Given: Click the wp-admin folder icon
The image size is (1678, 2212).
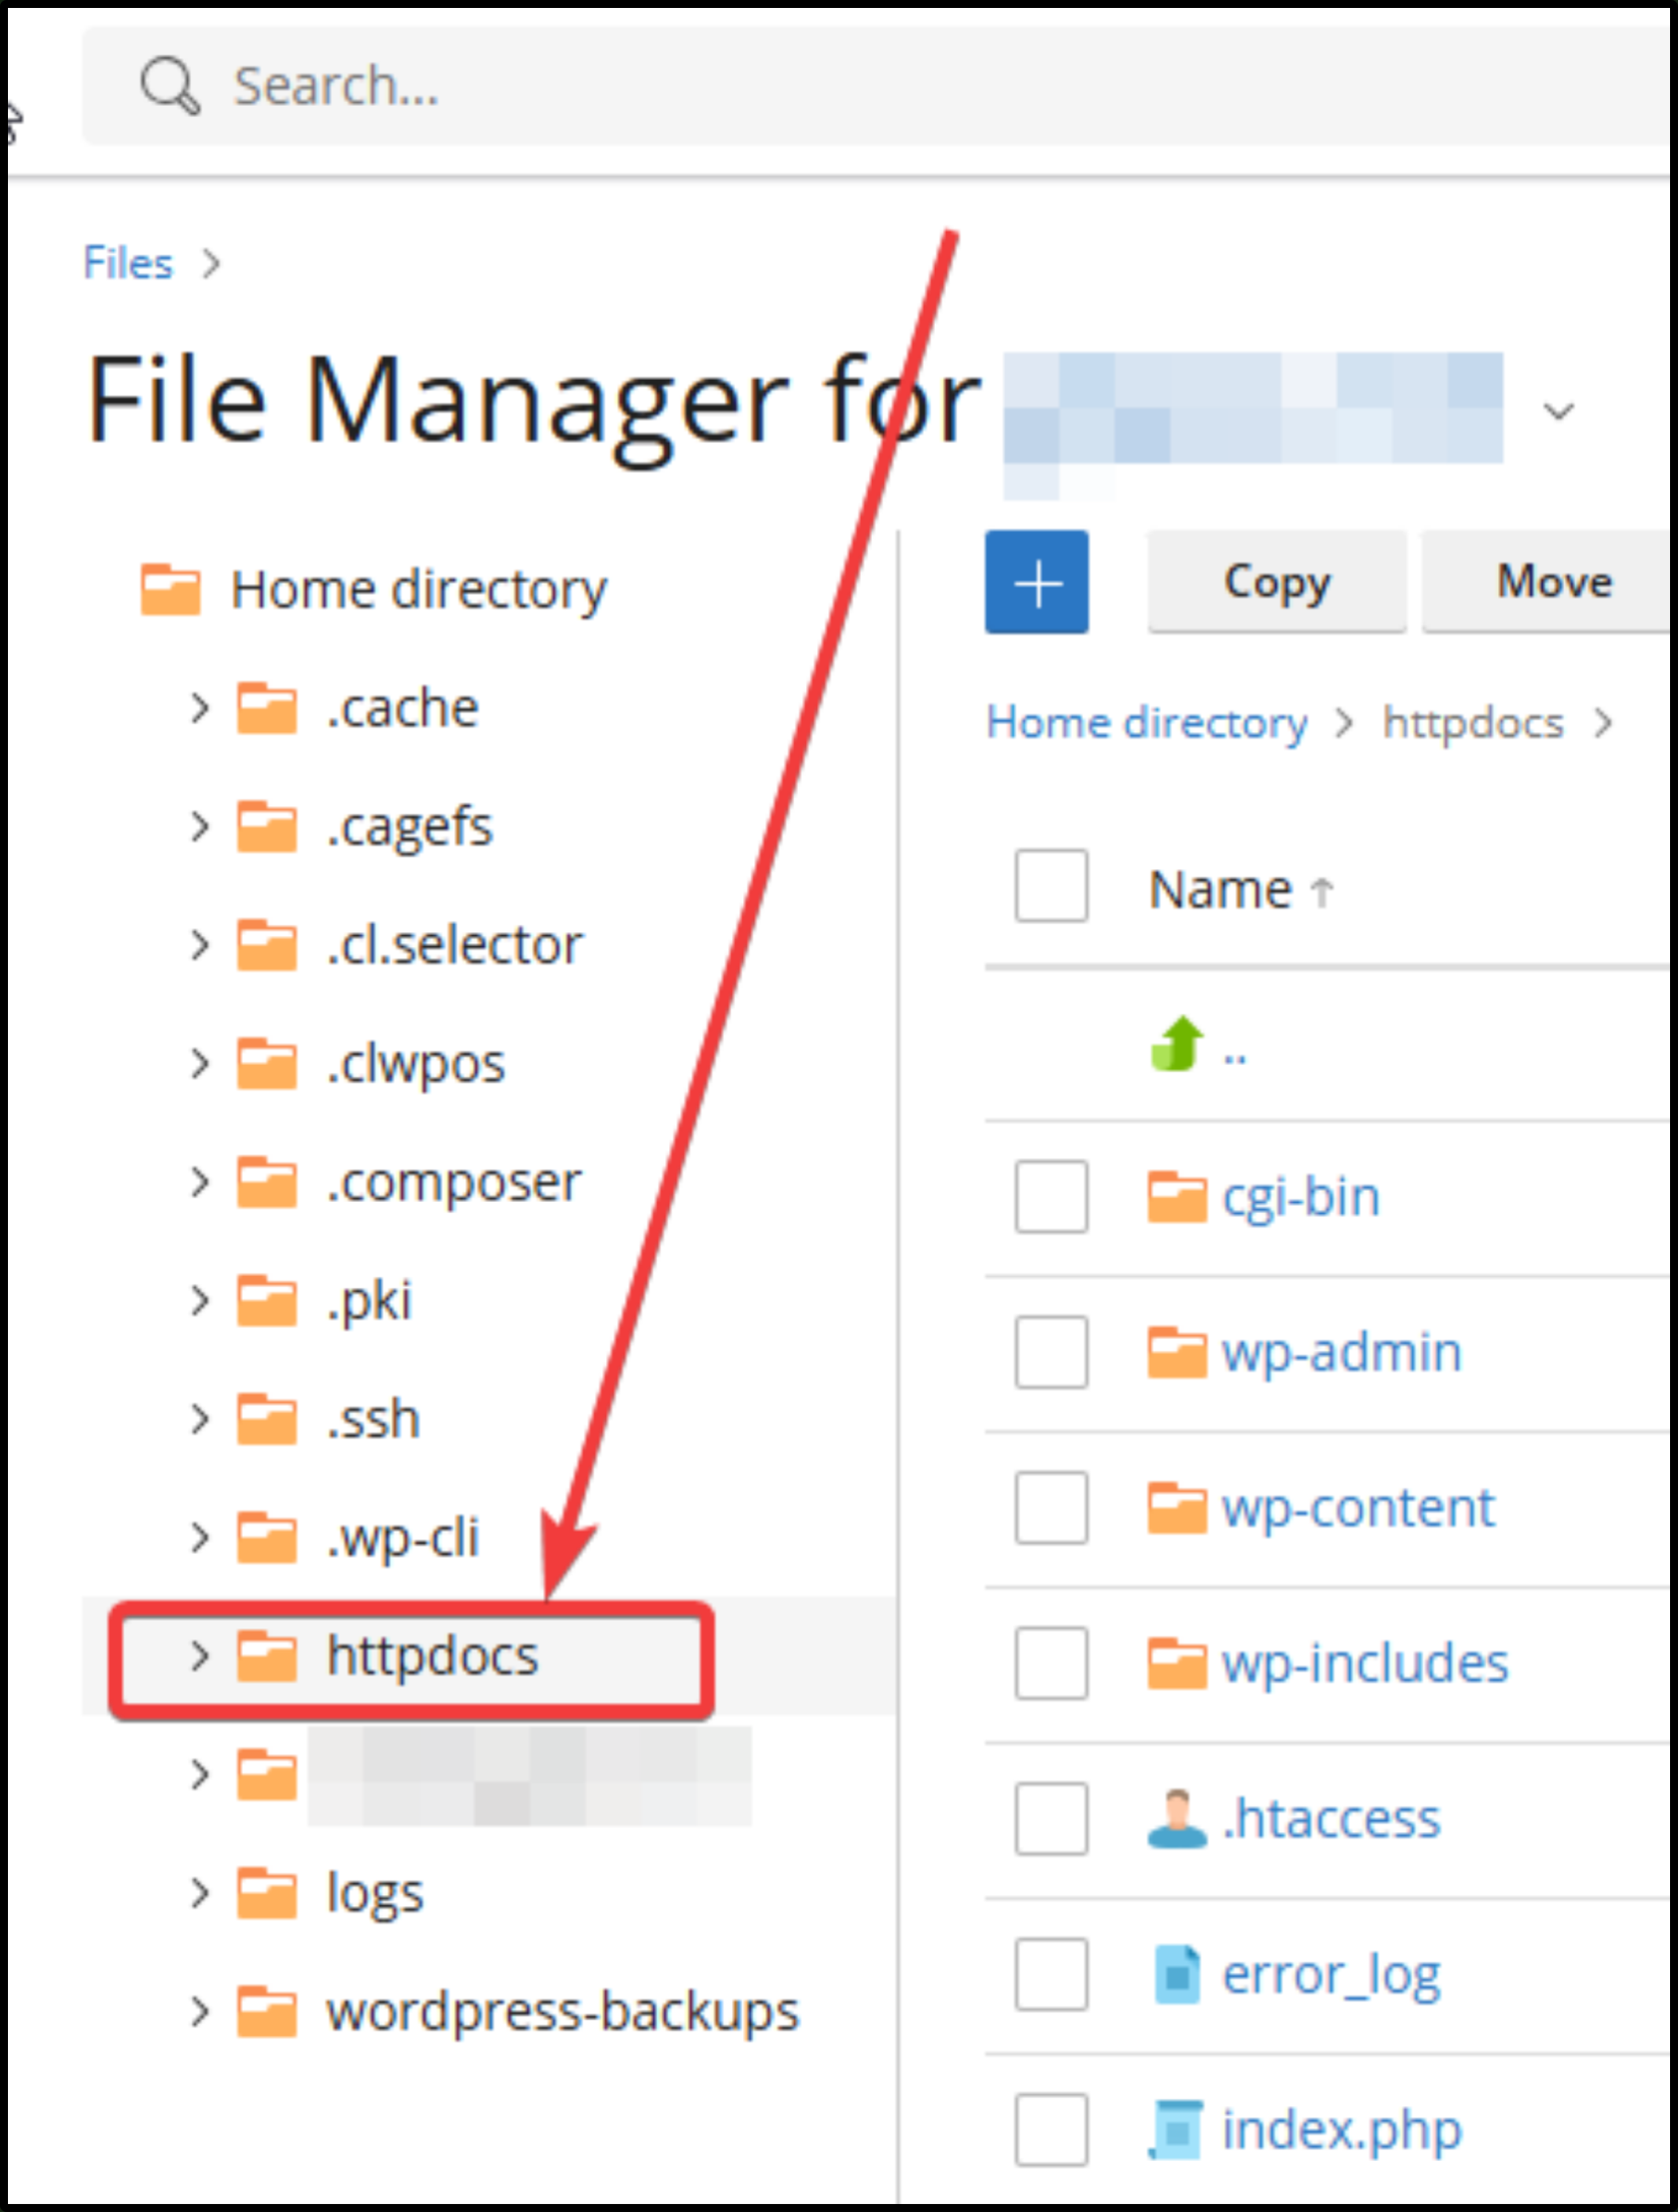Looking at the screenshot, I should pos(1177,1352).
